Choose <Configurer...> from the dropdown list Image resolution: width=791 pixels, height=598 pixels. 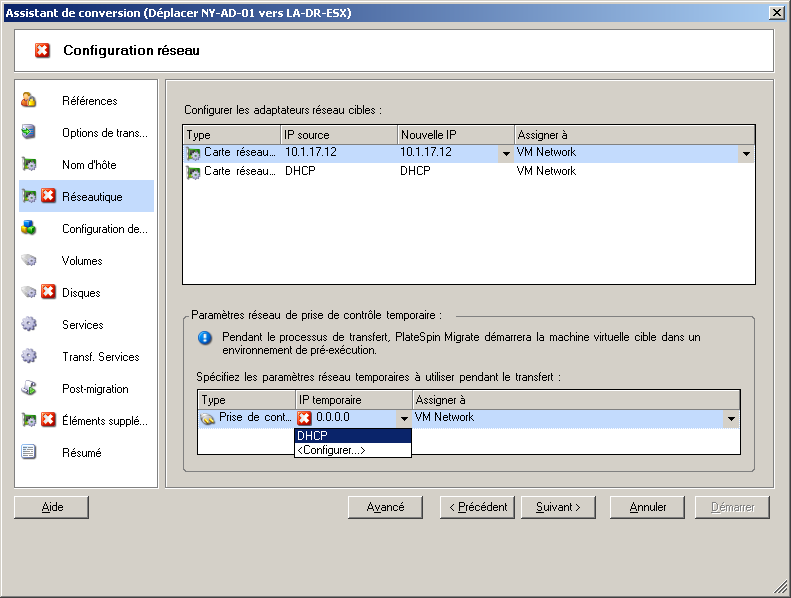(x=353, y=450)
